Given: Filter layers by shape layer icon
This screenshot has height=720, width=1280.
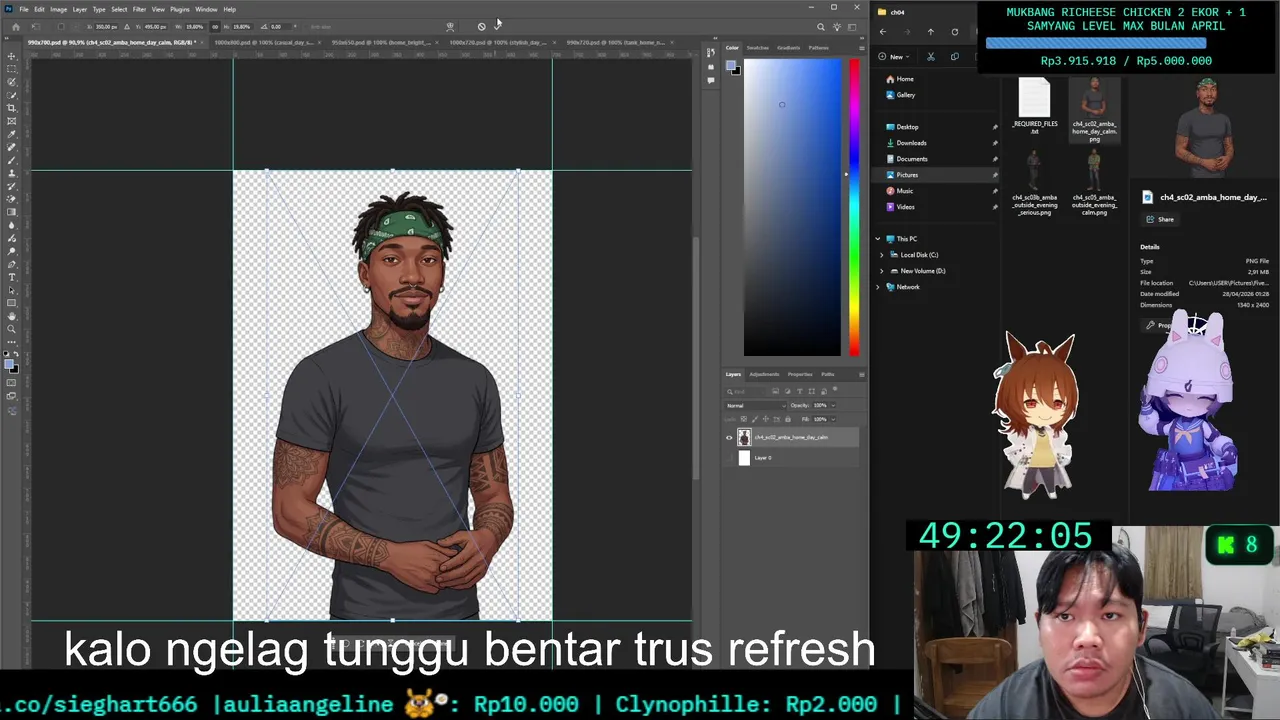Looking at the screenshot, I should pos(812,391).
